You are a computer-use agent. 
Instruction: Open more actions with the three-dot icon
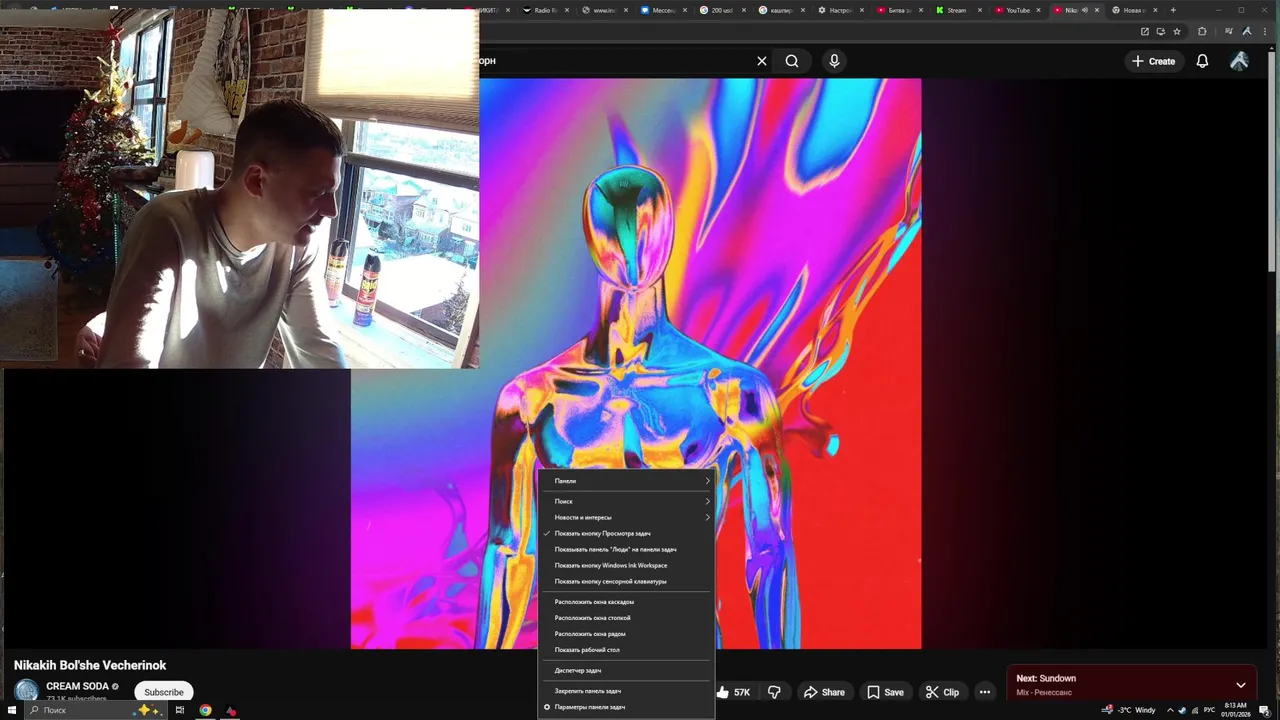point(985,692)
